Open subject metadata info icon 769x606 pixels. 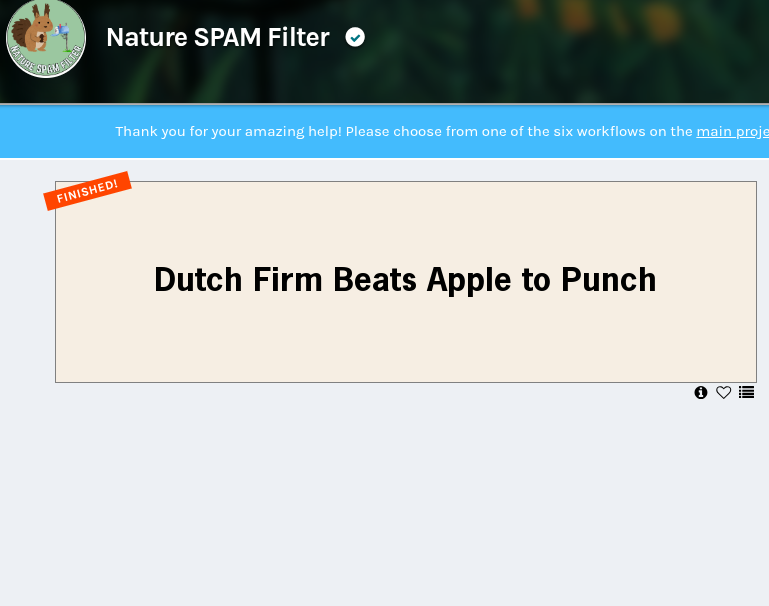point(700,392)
